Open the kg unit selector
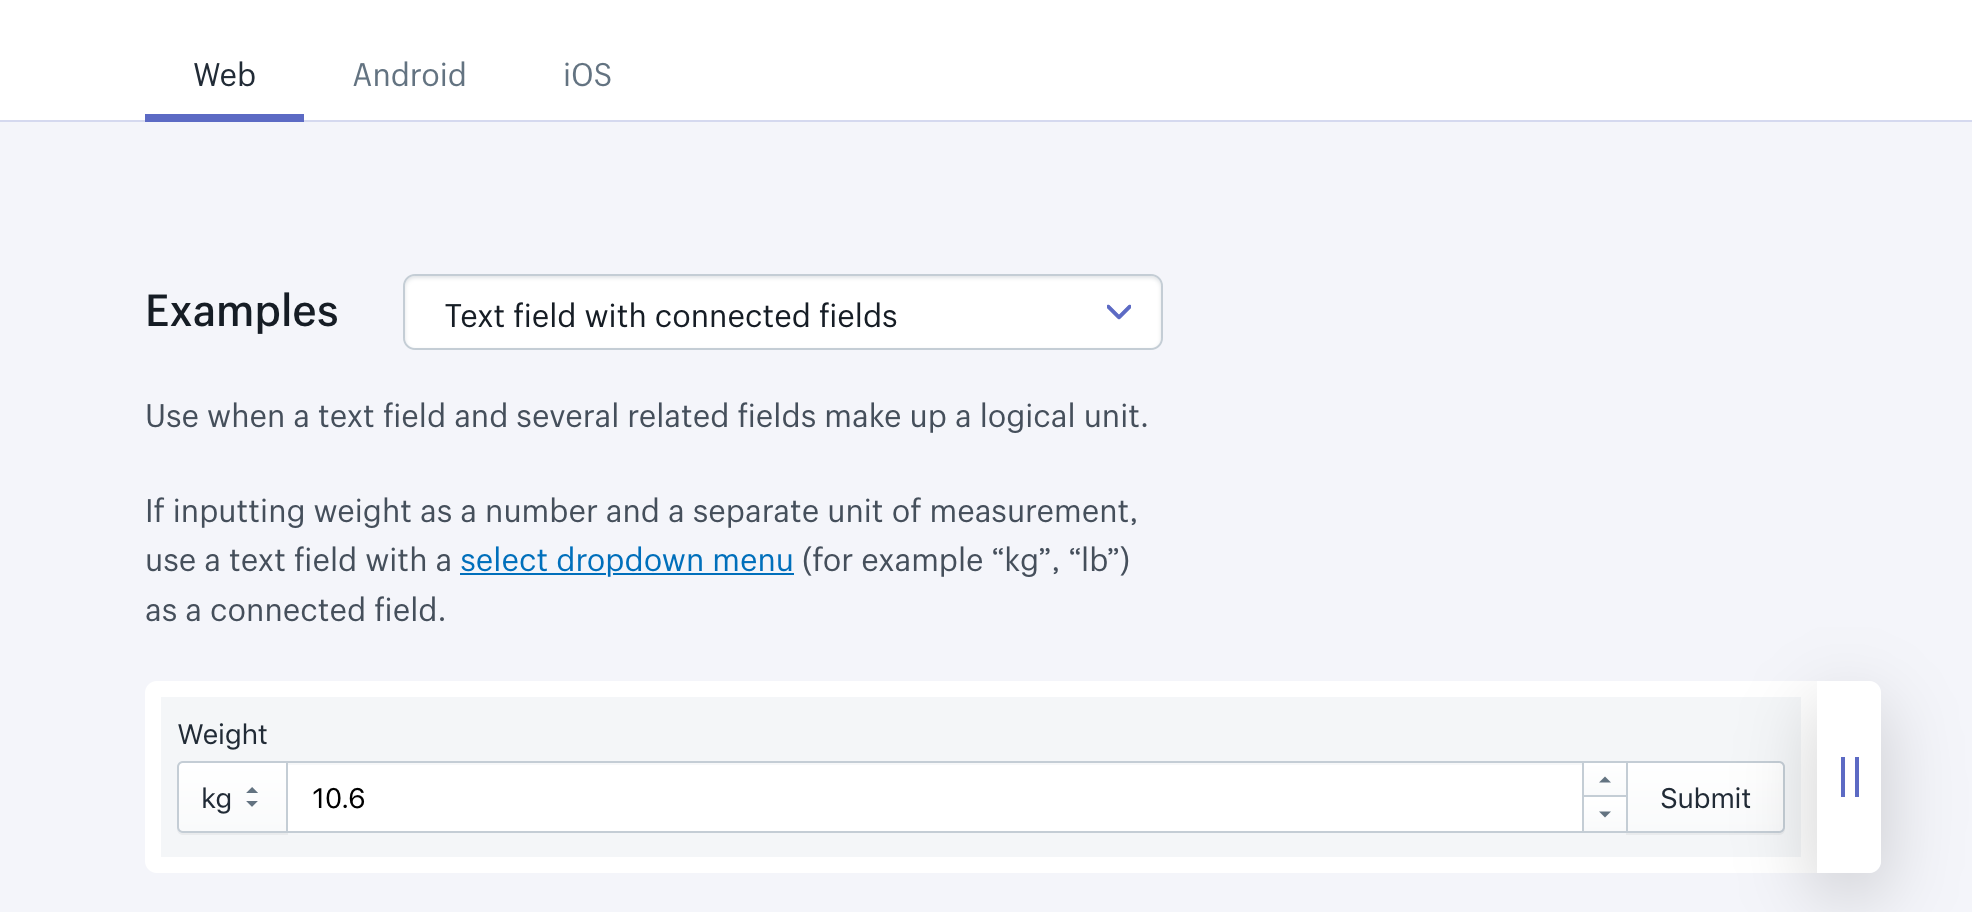1972x912 pixels. (x=232, y=798)
